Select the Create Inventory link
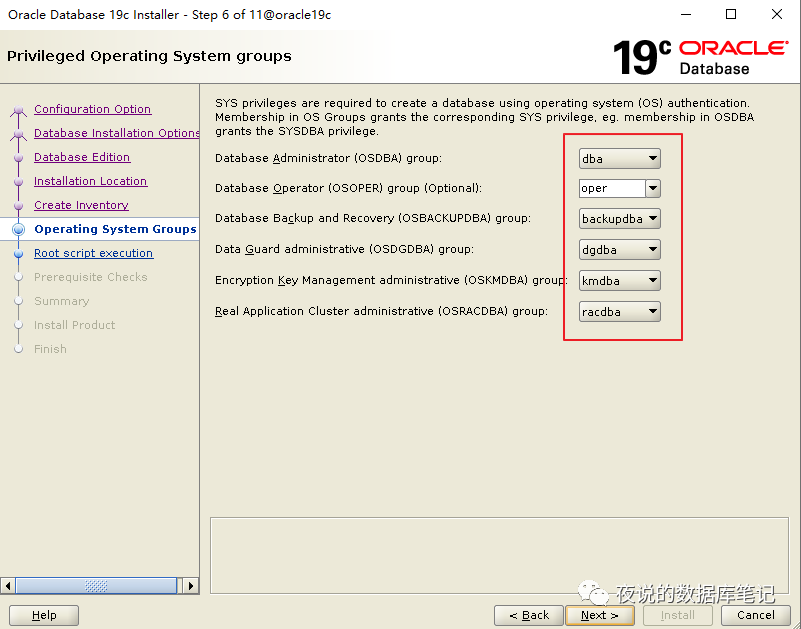 pos(81,205)
